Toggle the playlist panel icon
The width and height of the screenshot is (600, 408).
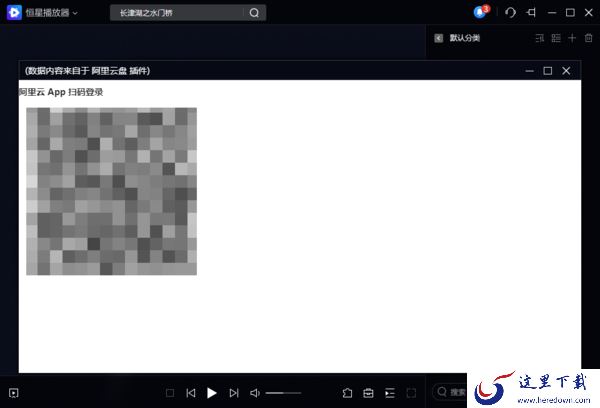pyautogui.click(x=390, y=393)
